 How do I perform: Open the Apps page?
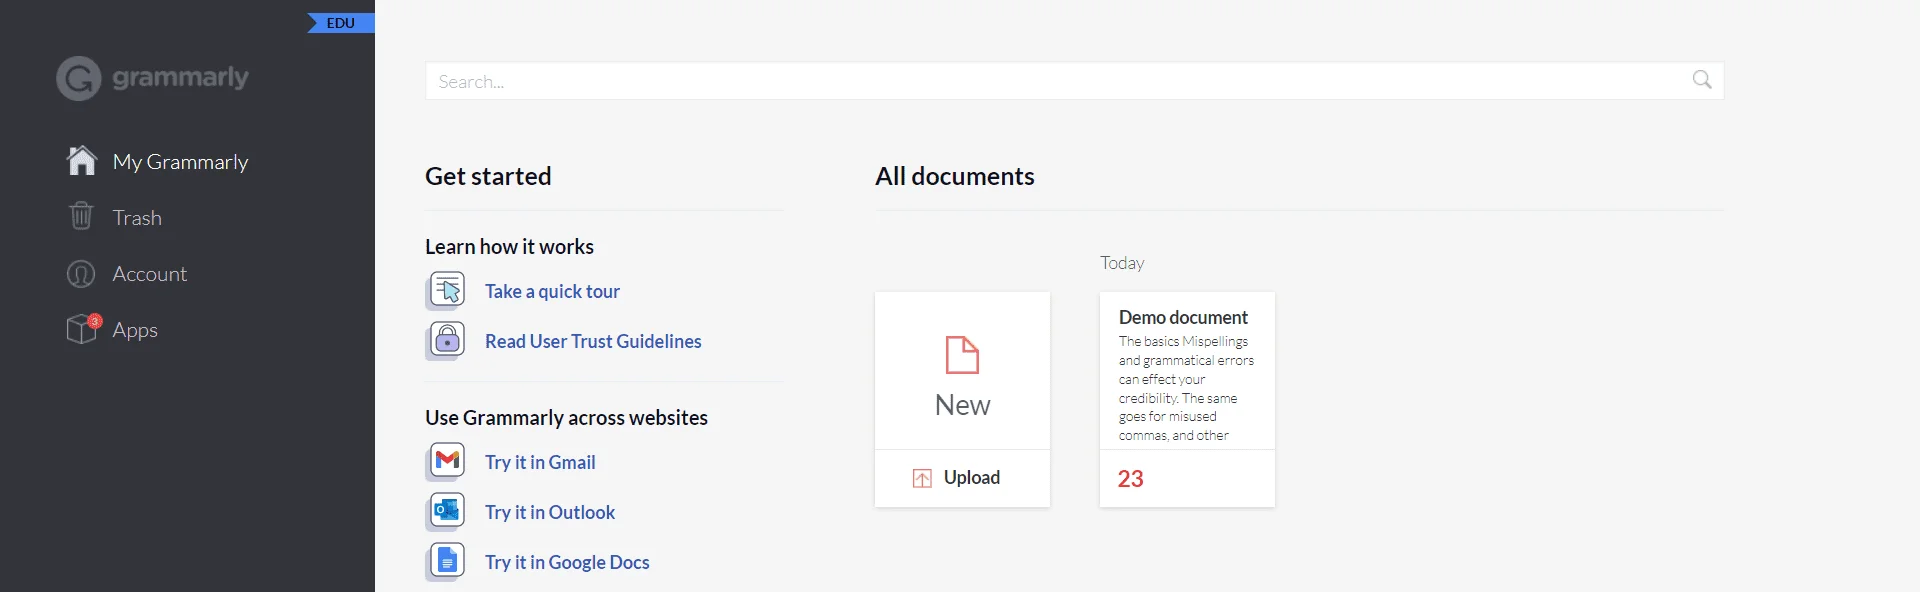point(135,330)
